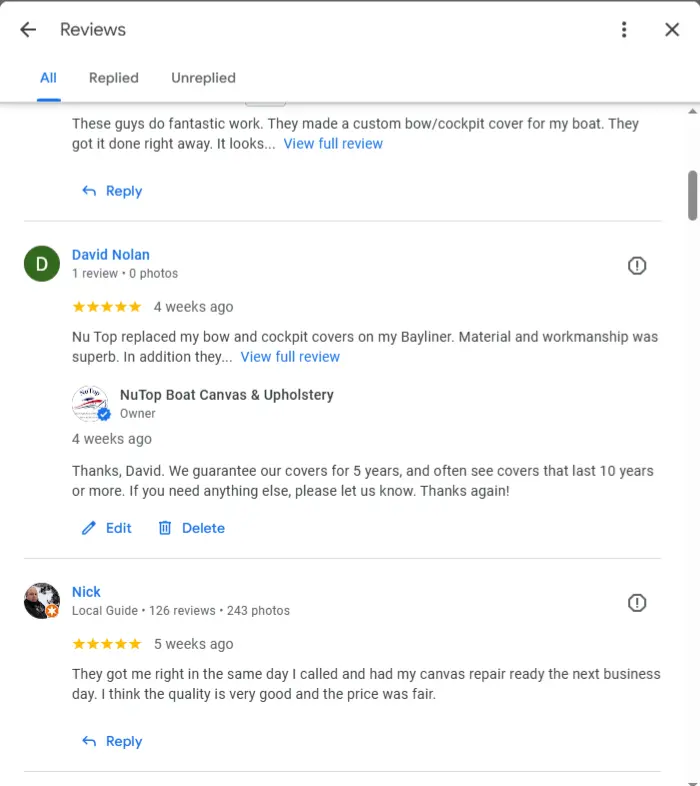
Task: Open David Nolan's reviewer name link
Action: pyautogui.click(x=111, y=255)
